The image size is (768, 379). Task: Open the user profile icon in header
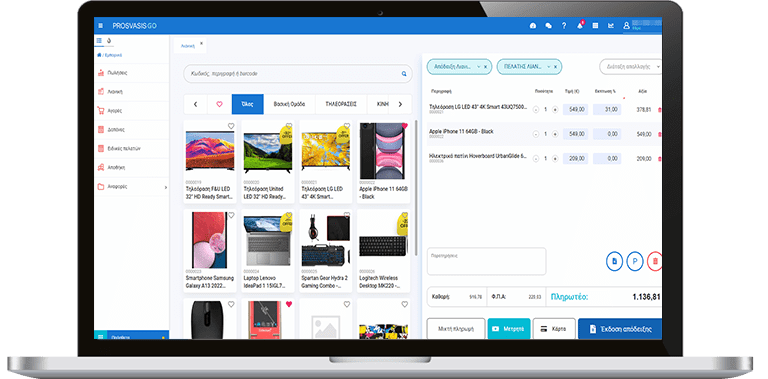[x=626, y=25]
